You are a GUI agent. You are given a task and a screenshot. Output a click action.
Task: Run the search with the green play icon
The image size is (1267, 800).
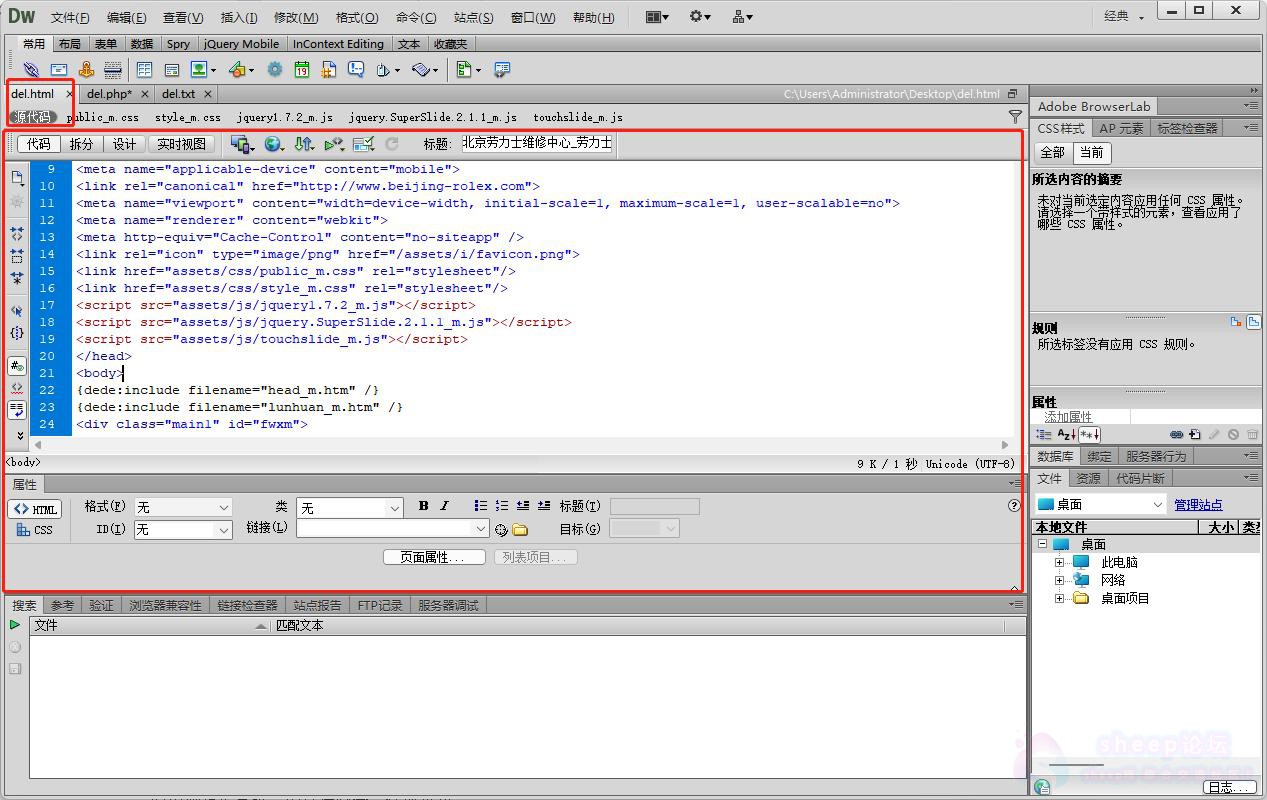[x=15, y=625]
